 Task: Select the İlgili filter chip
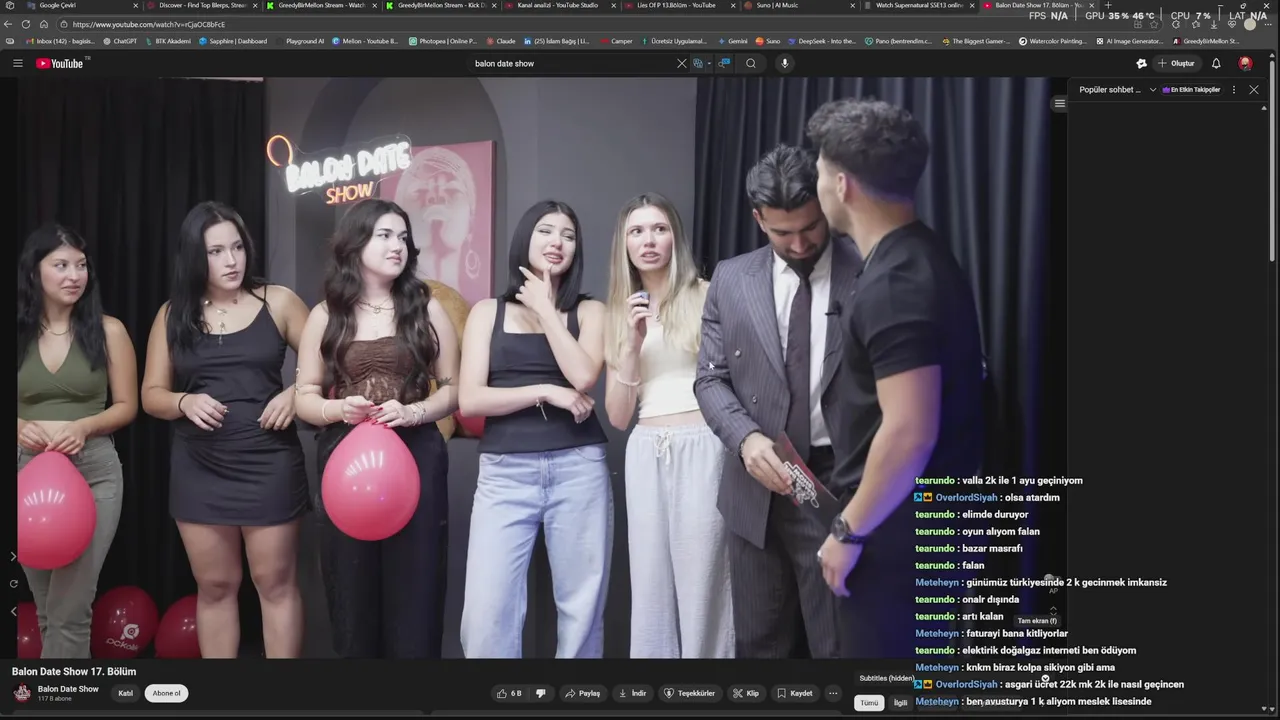pos(900,703)
